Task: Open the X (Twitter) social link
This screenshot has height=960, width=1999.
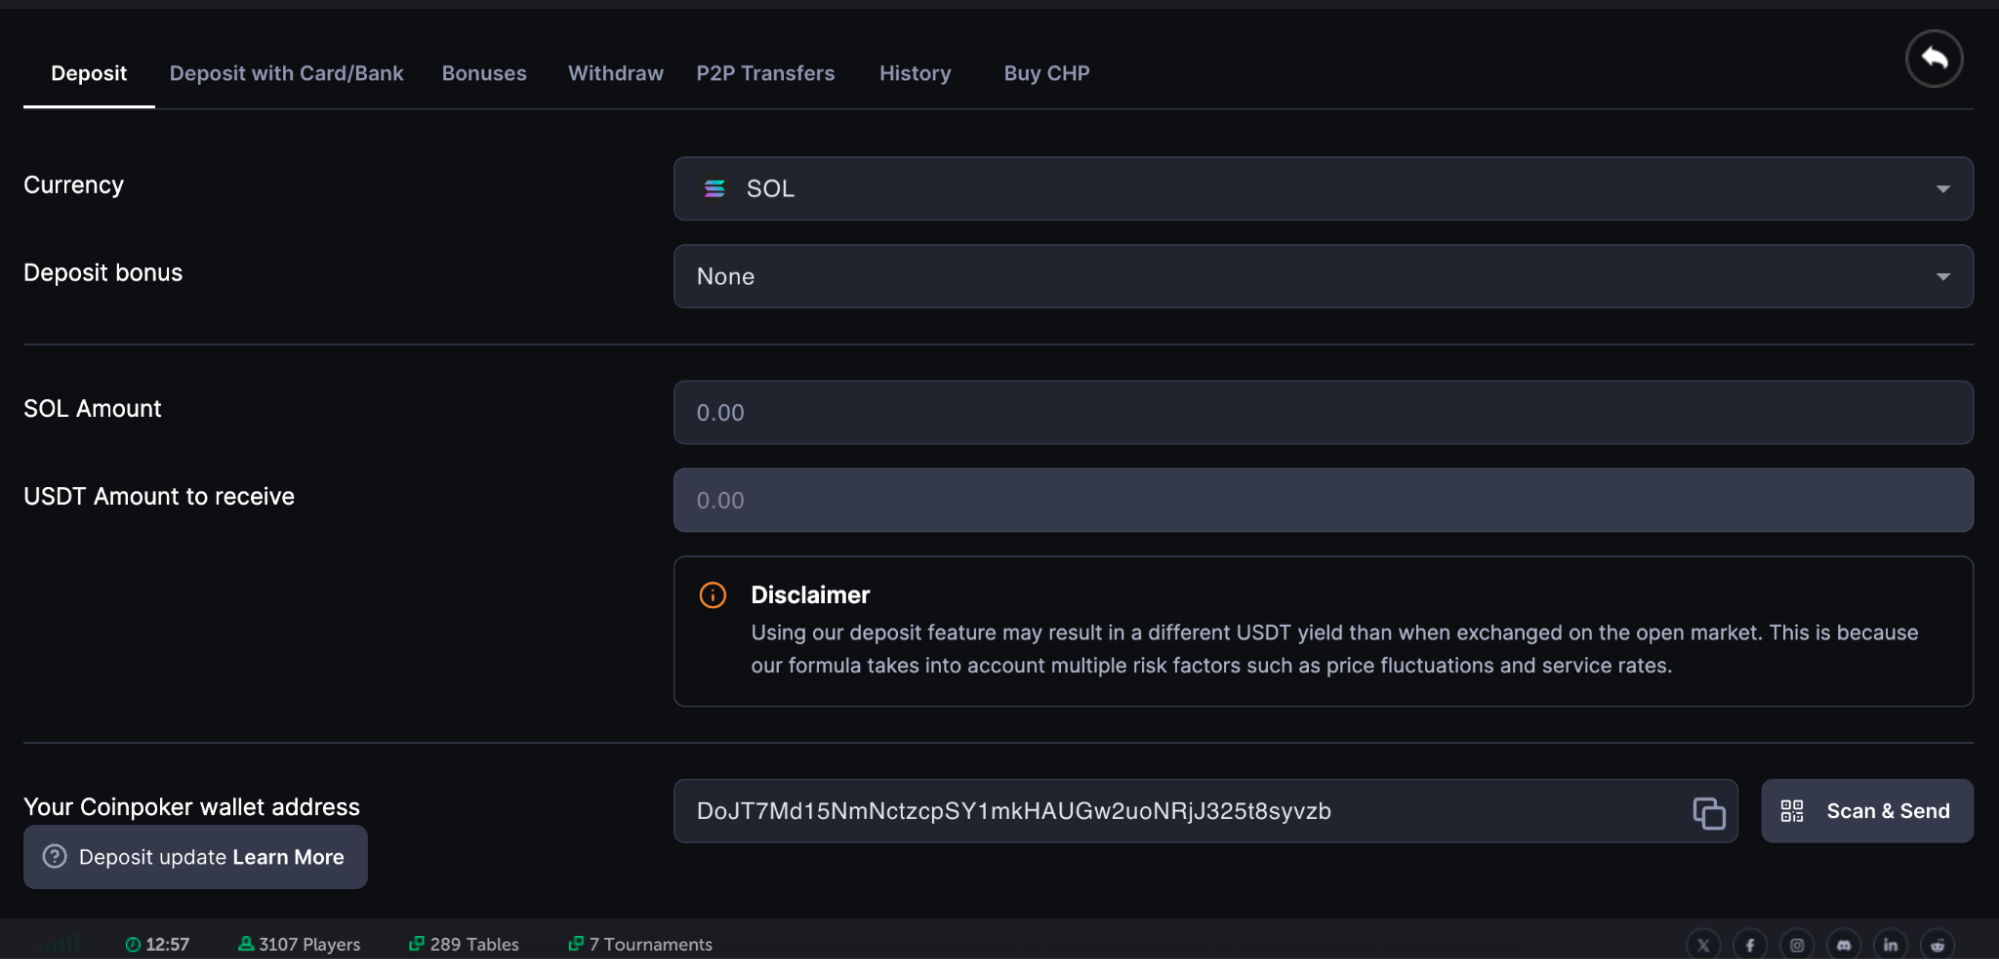Action: tap(1703, 945)
